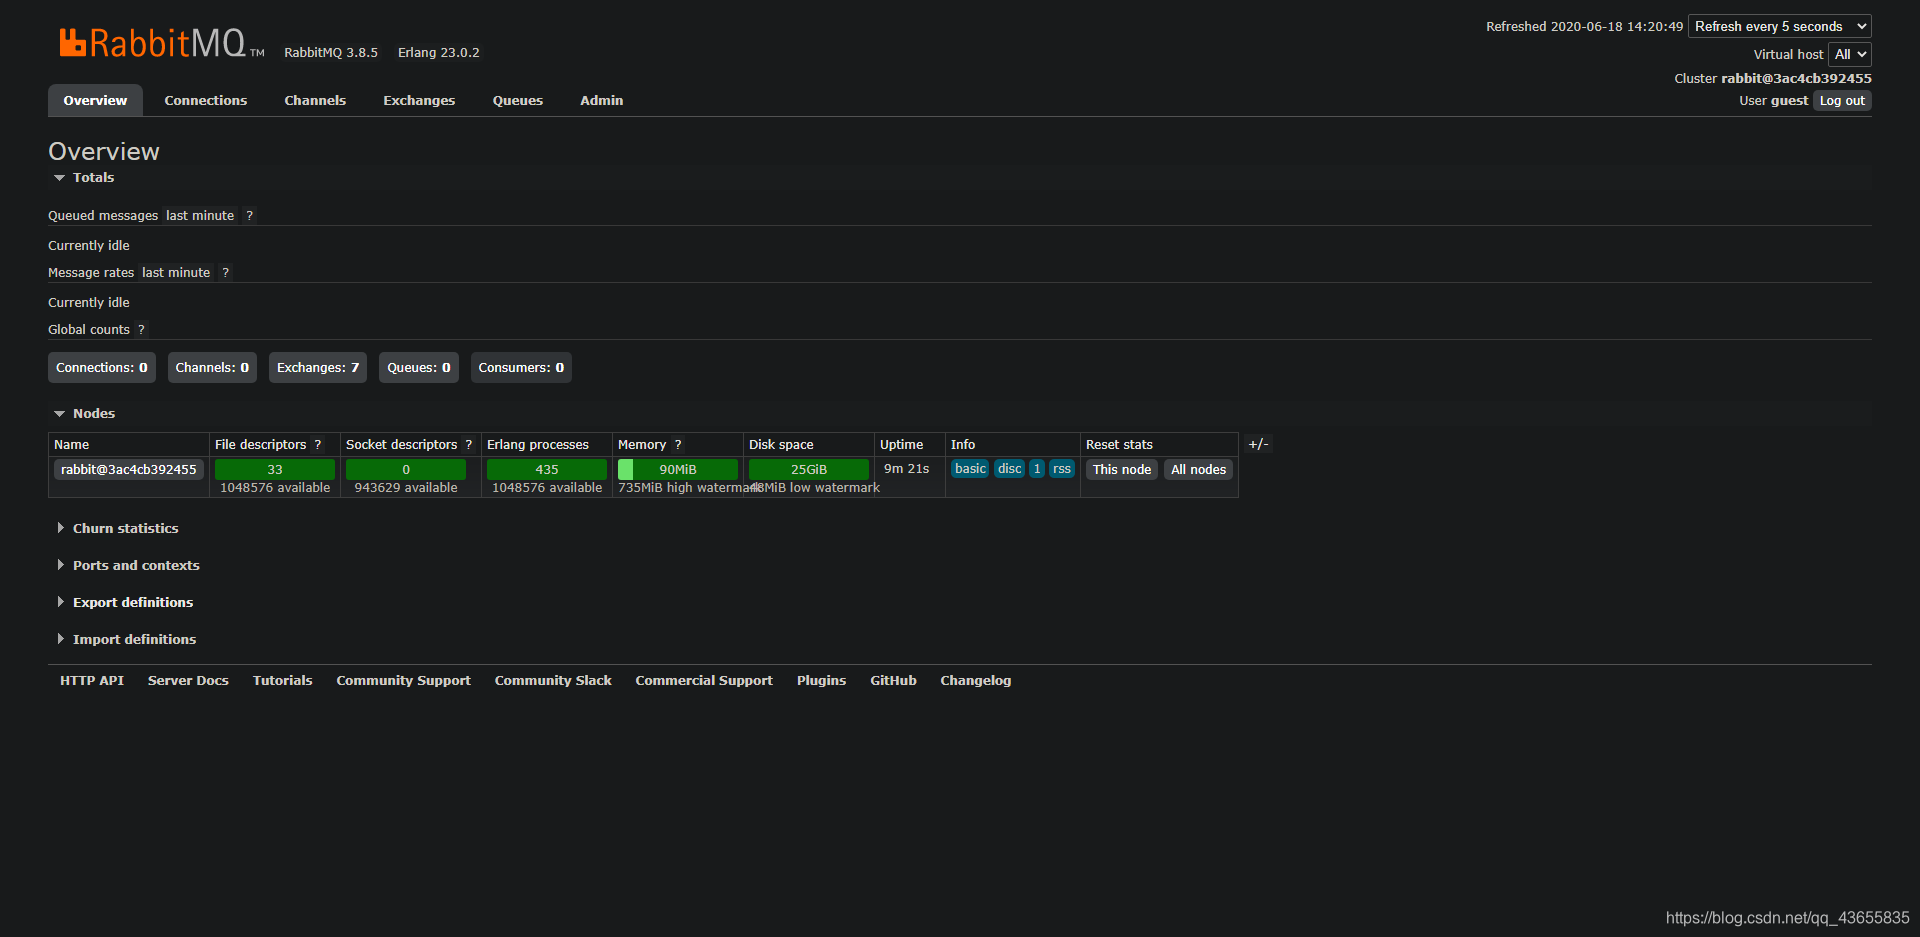Change Queued messages last minute range
This screenshot has height=937, width=1920.
pos(200,215)
